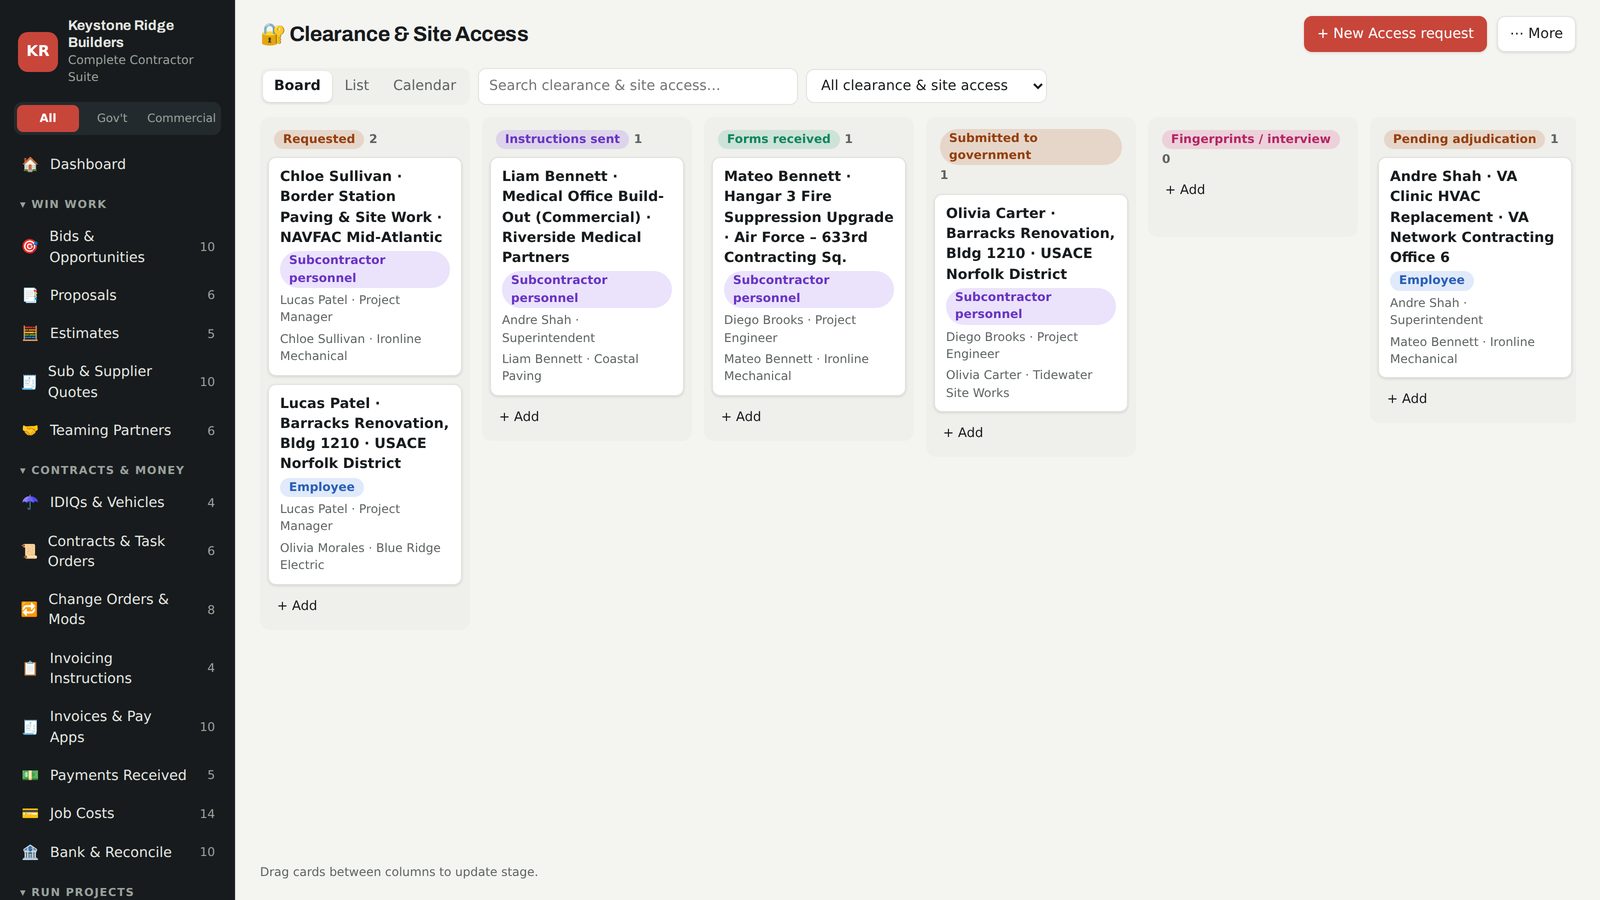
Task: Switch to the Board view tab
Action: pos(297,86)
